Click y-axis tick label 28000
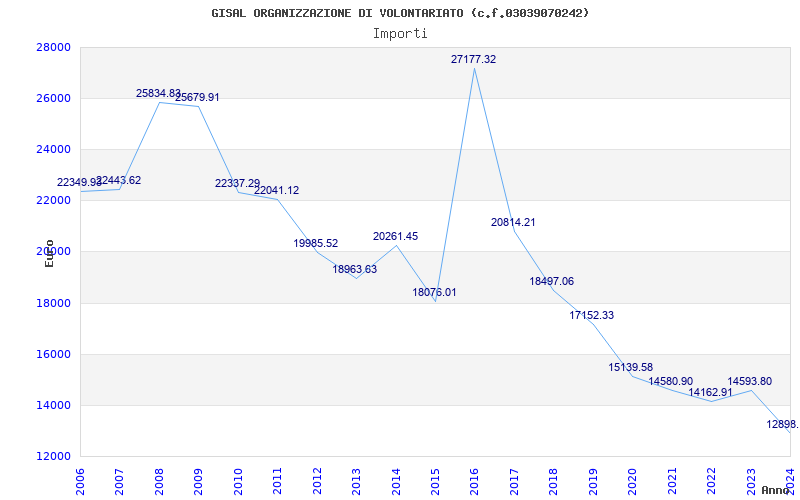800x500 pixels. [x=53, y=47]
